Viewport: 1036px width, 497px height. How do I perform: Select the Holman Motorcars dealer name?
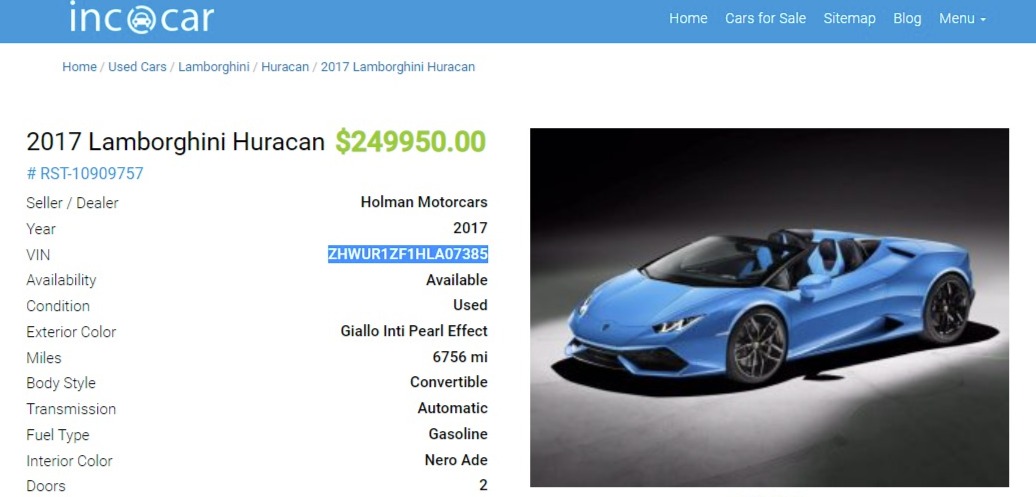pos(424,202)
